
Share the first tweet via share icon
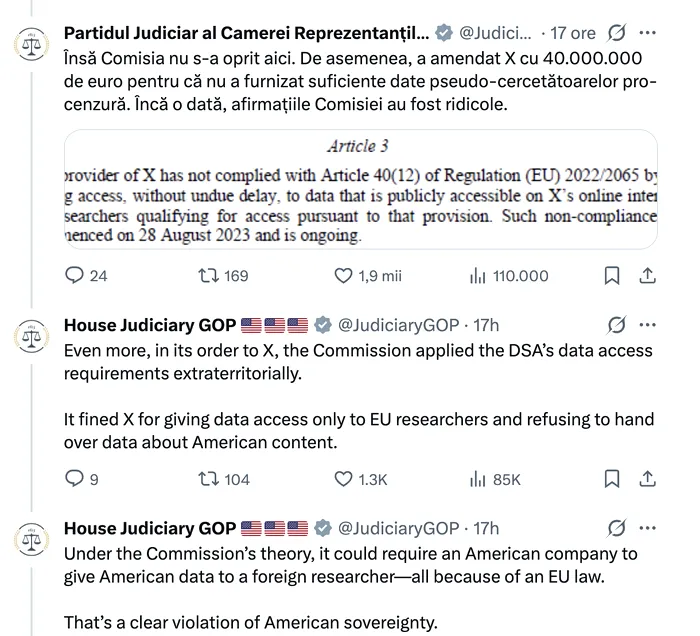(646, 276)
